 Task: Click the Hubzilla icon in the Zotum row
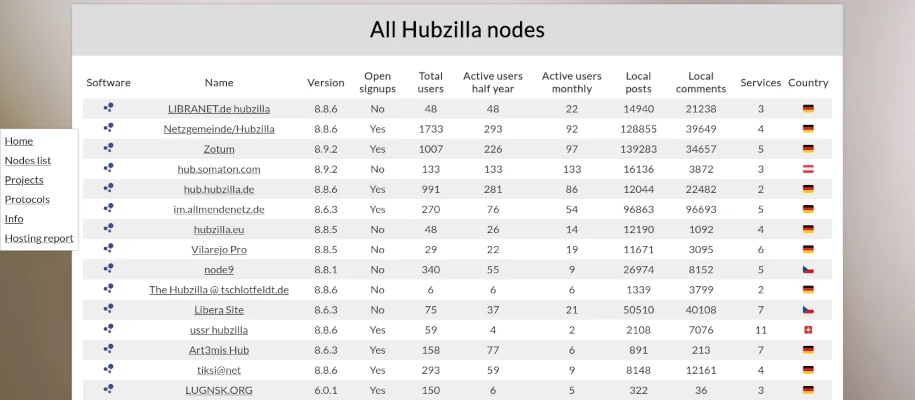[x=109, y=148]
